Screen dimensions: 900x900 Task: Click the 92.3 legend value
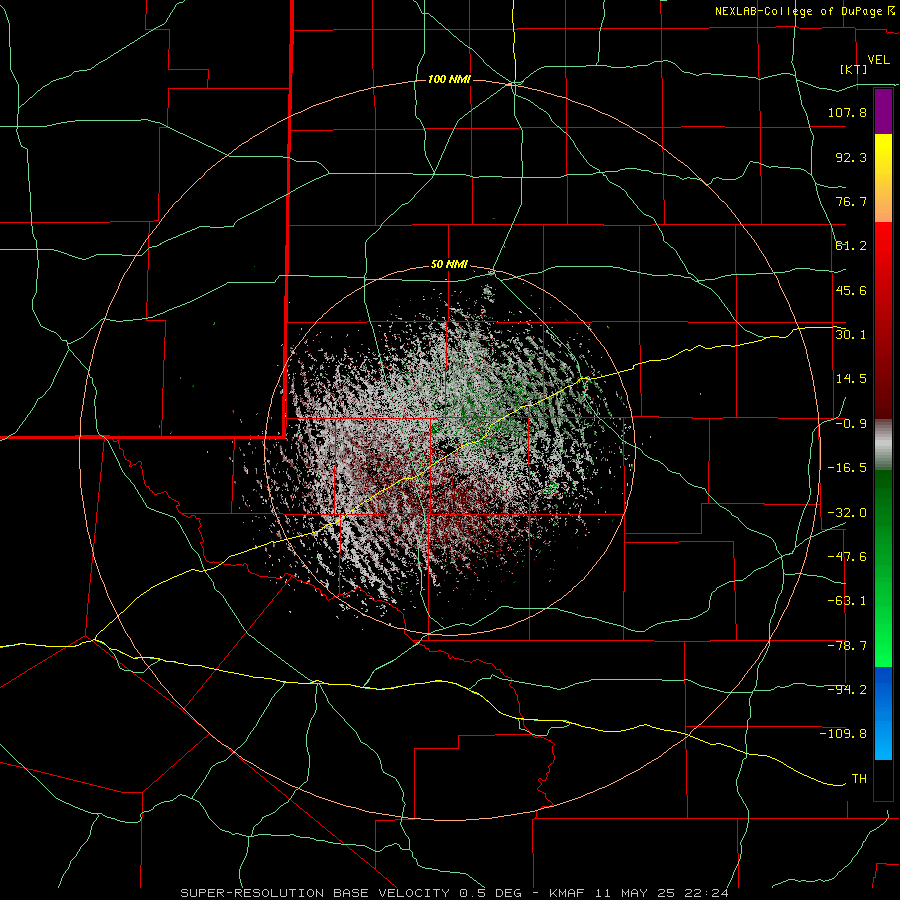coord(851,157)
